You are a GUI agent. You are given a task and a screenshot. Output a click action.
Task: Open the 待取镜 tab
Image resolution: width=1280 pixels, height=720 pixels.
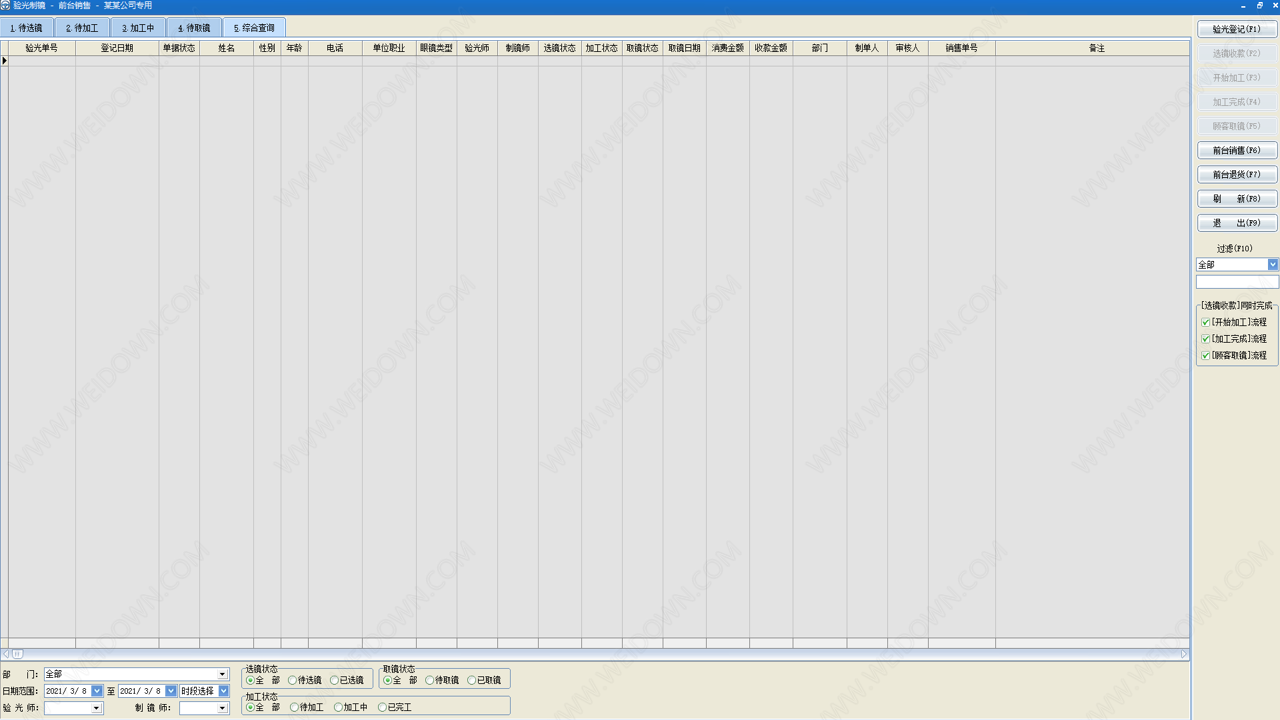point(194,28)
